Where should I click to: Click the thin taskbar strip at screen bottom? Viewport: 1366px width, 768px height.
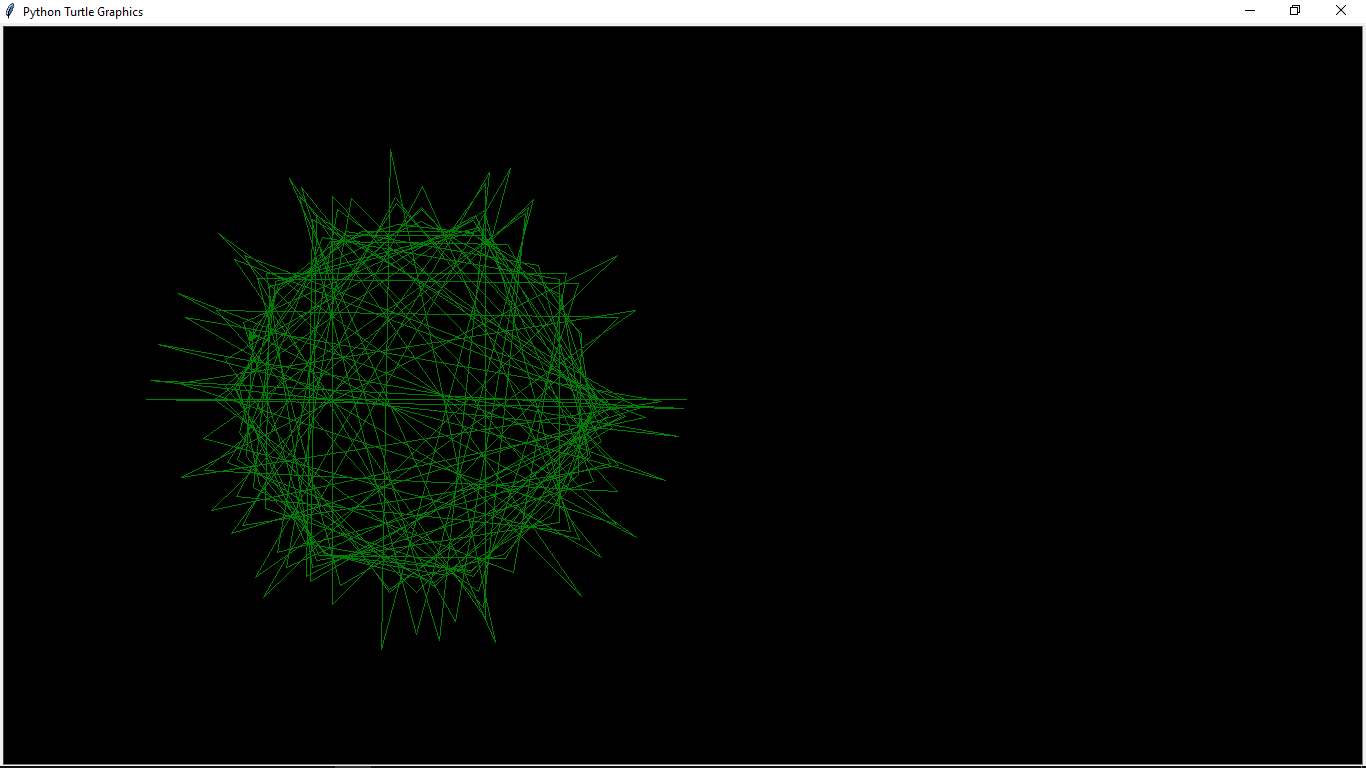click(683, 765)
